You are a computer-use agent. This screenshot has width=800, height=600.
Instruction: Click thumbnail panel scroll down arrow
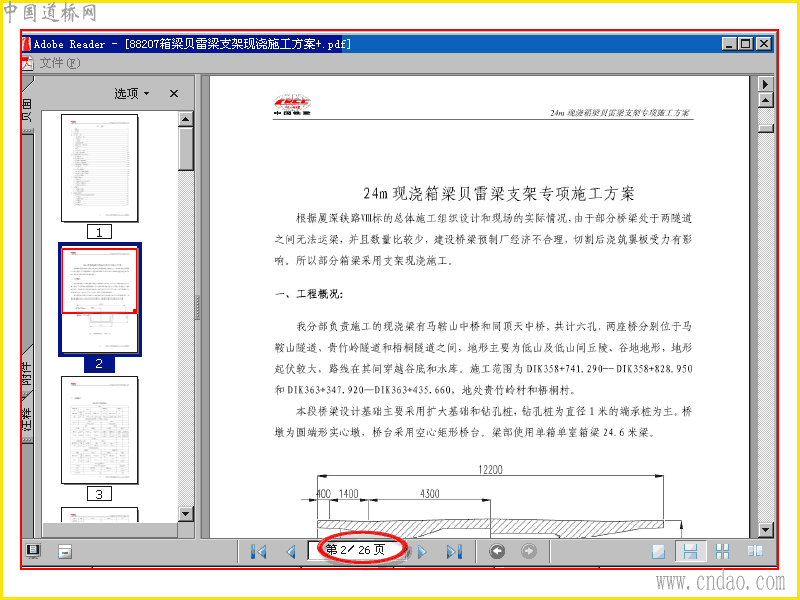point(186,514)
